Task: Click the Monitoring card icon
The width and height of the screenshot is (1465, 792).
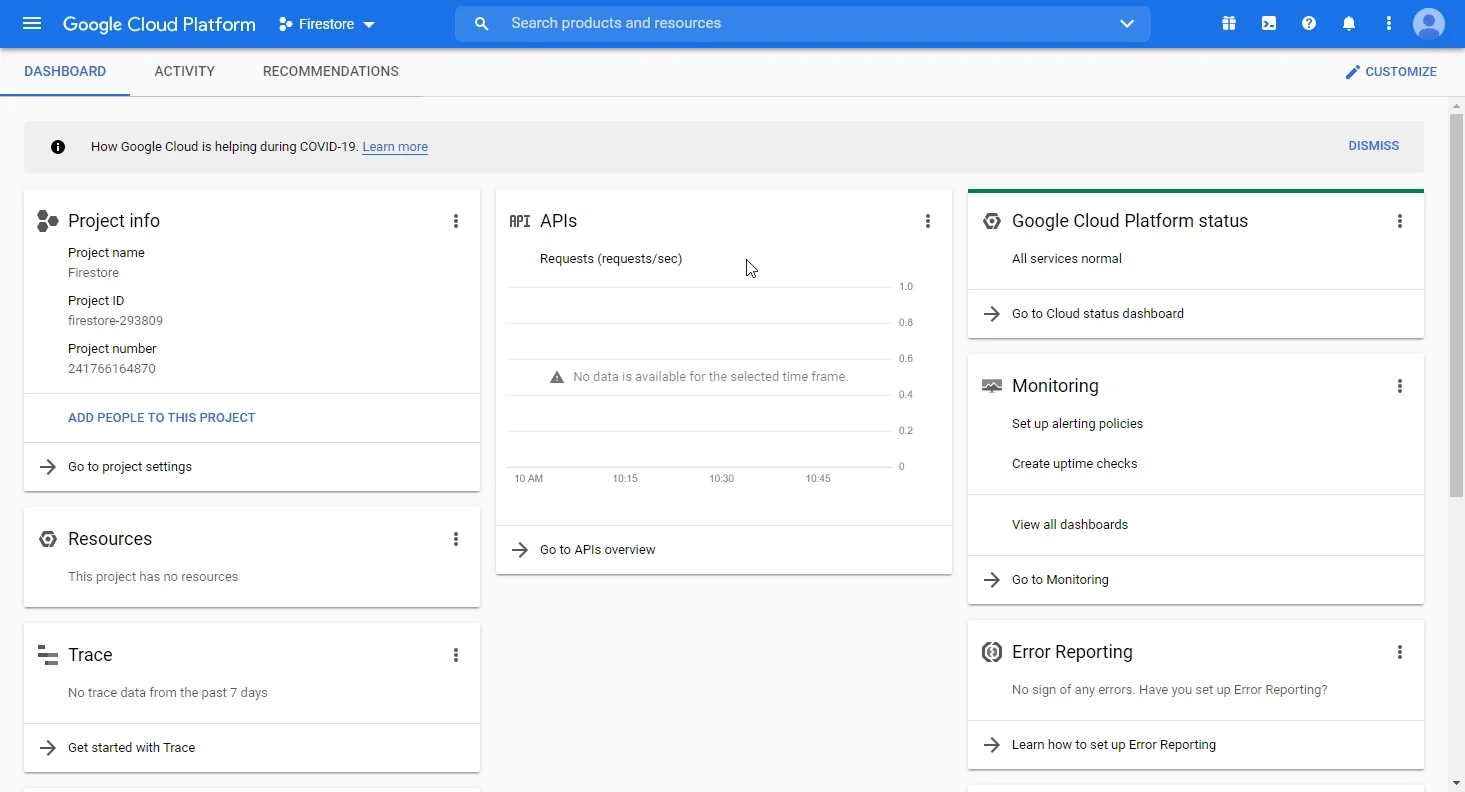Action: 992,386
